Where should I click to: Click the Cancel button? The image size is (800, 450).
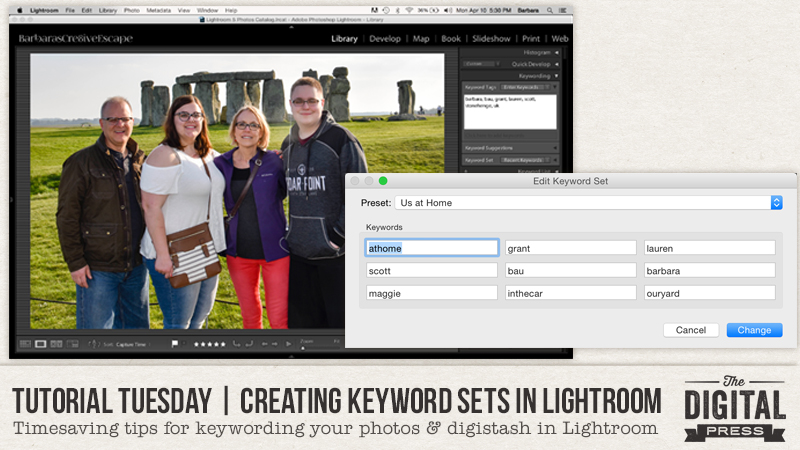(x=691, y=330)
